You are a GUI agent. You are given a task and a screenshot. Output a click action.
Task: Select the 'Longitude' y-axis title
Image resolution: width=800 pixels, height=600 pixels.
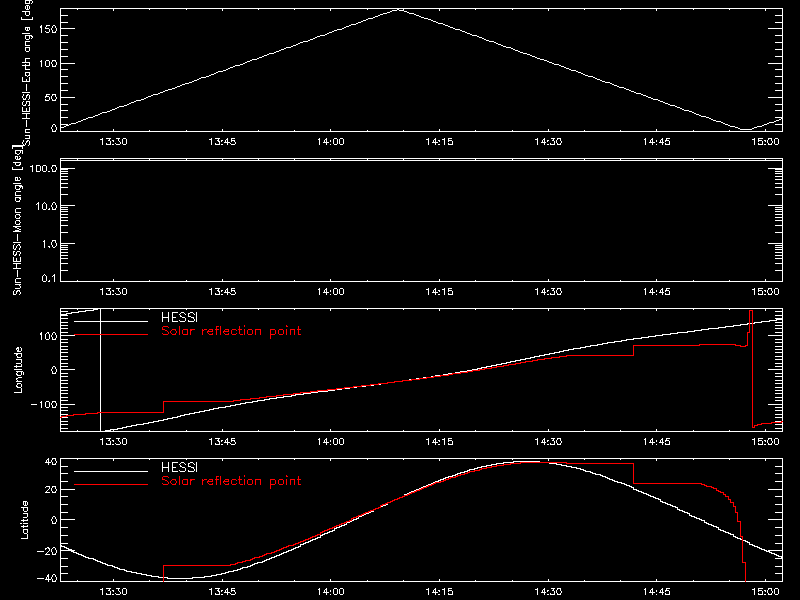click(18, 370)
